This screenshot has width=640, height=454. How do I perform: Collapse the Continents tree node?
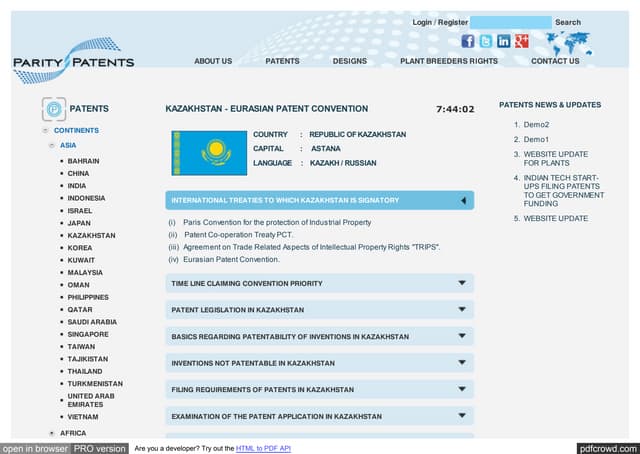[46, 131]
